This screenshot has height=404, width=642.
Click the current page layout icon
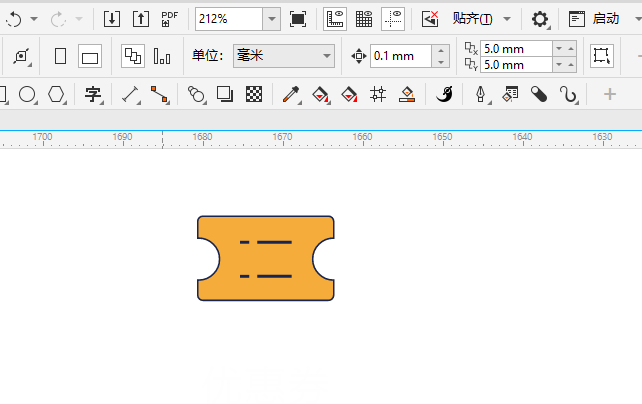[x=162, y=56]
